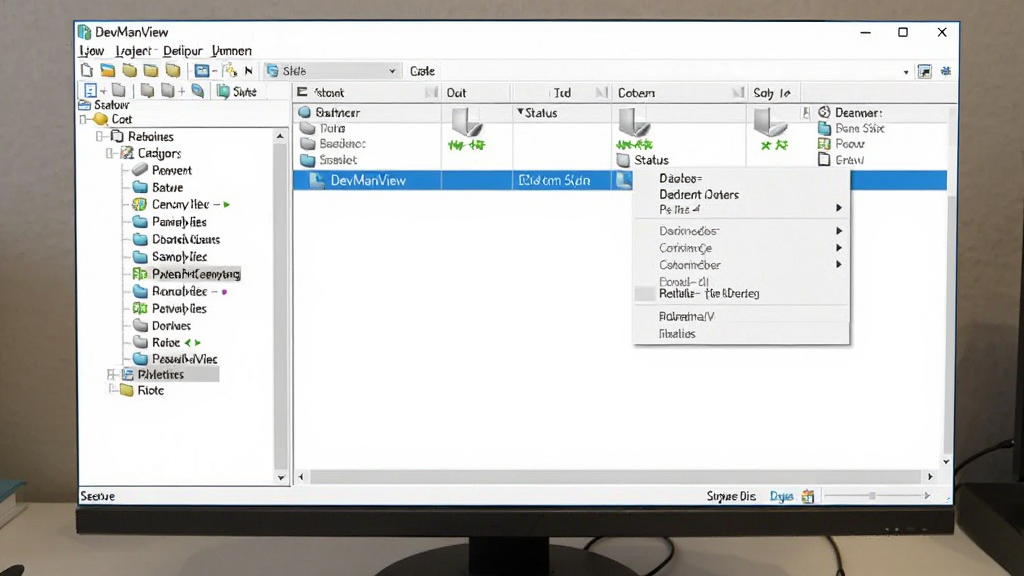The width and height of the screenshot is (1024, 576).
Task: Open the 'Slde' combo box dropdown arrow
Action: 392,71
